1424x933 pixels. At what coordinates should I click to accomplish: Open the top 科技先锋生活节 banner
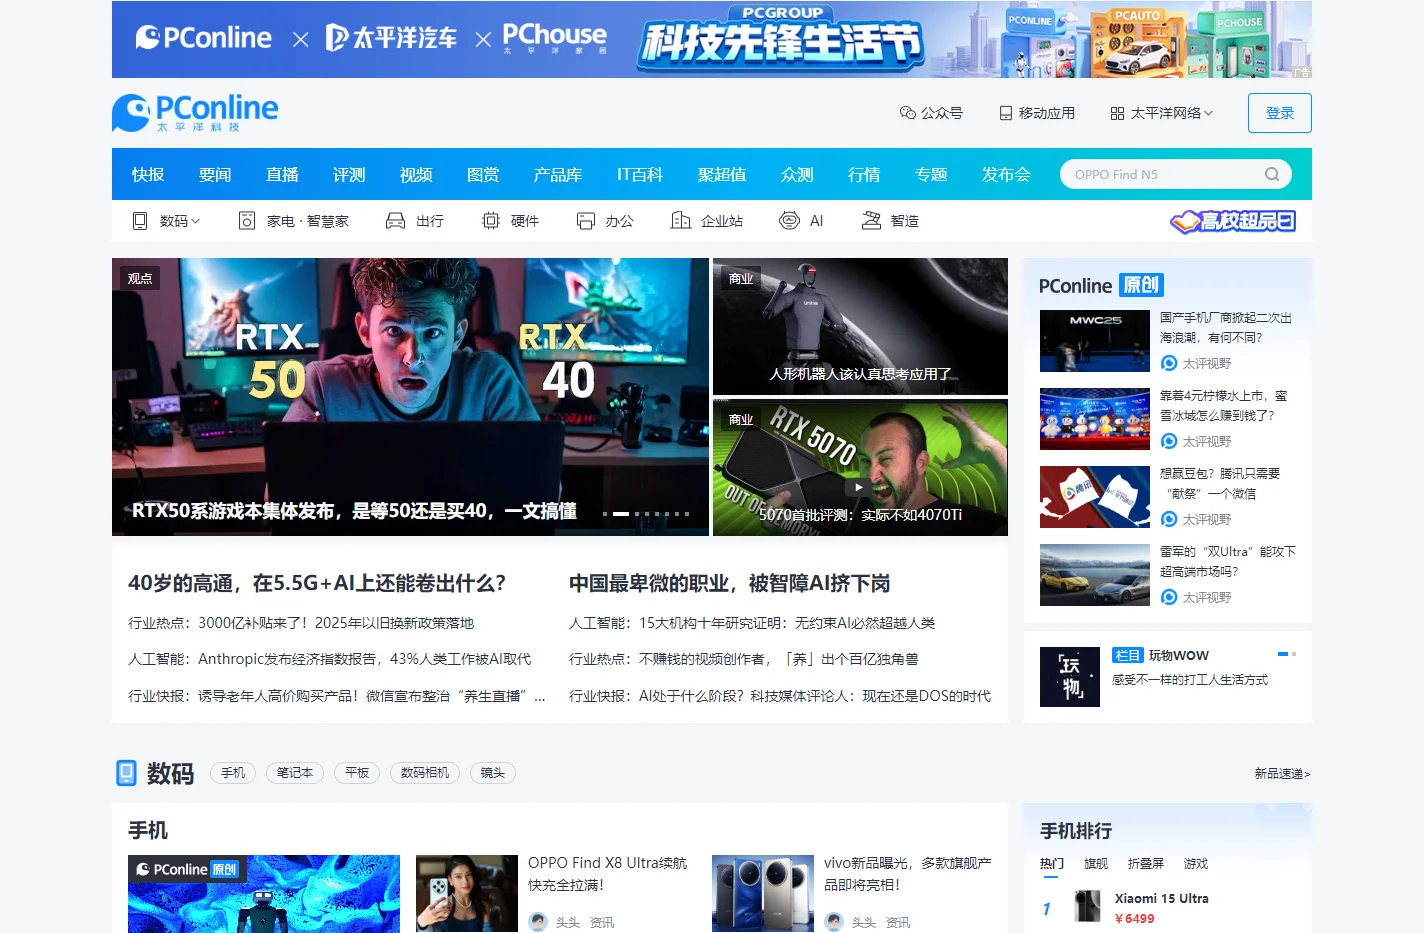coord(712,39)
